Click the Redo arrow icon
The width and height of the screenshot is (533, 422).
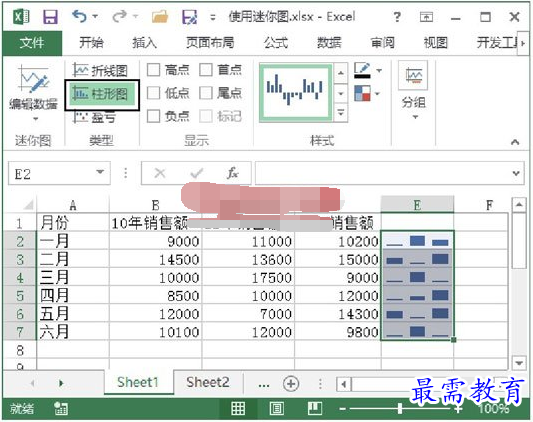coord(119,16)
